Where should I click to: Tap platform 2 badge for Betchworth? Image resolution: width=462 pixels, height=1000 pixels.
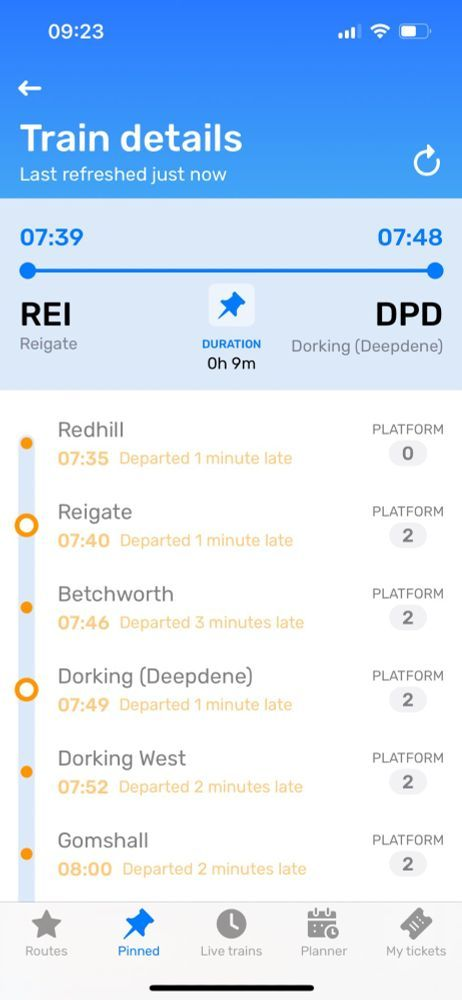point(408,617)
